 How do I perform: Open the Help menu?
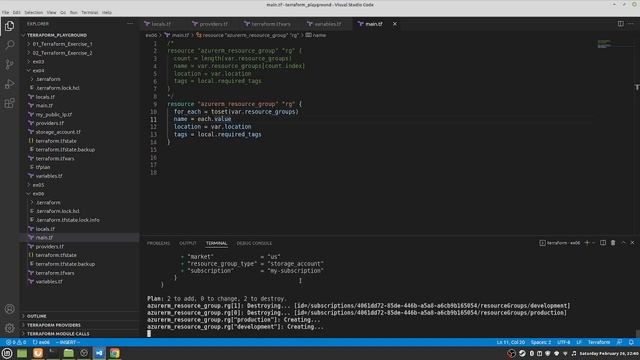click(107, 13)
